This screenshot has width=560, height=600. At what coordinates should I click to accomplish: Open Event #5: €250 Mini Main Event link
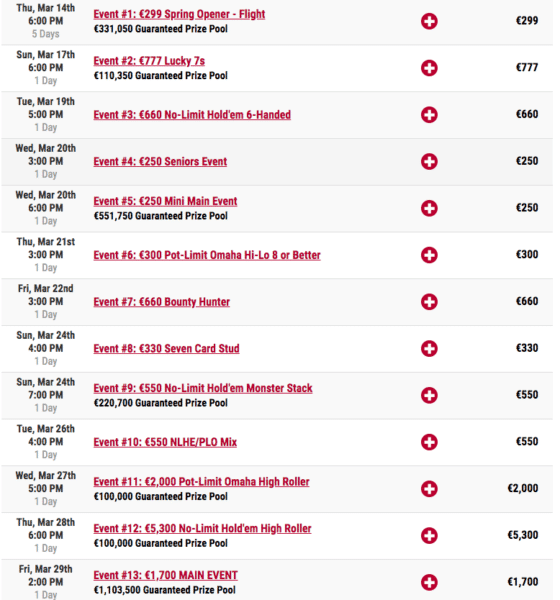[x=165, y=201]
